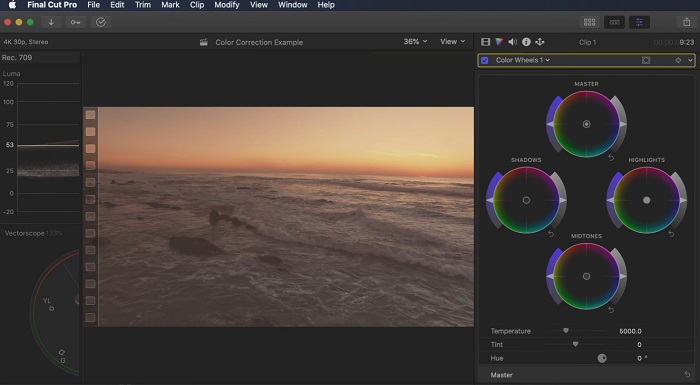Click reset arrow on Master parameters row

click(687, 374)
